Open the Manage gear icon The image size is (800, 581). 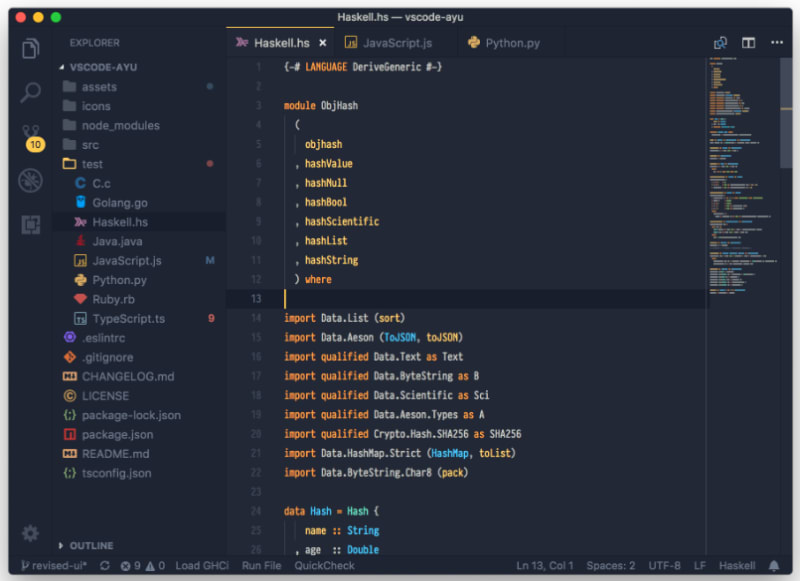30,533
